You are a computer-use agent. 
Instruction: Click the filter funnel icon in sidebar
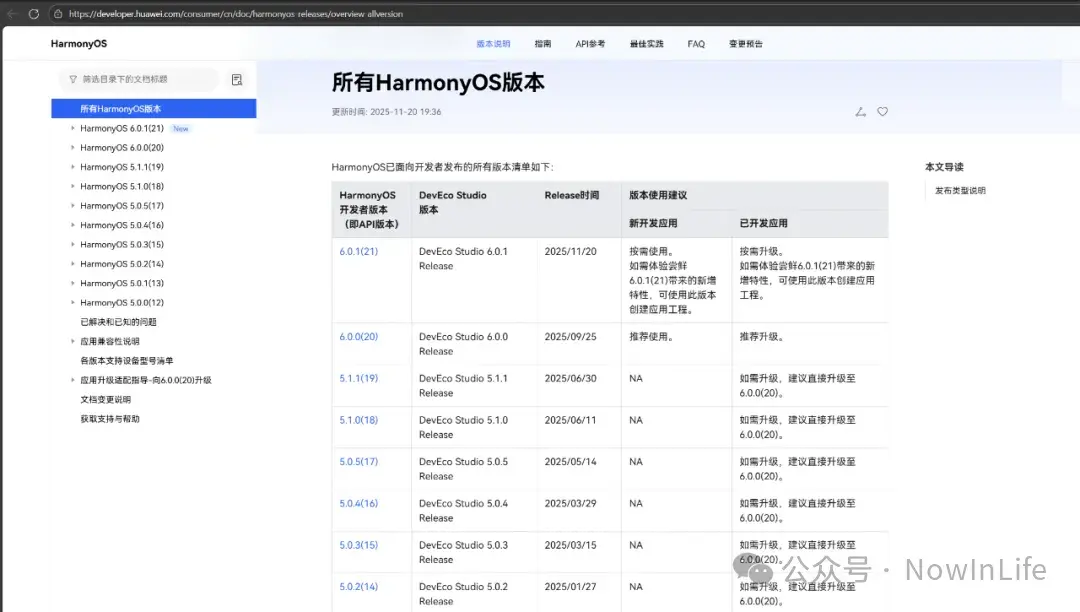pos(73,79)
